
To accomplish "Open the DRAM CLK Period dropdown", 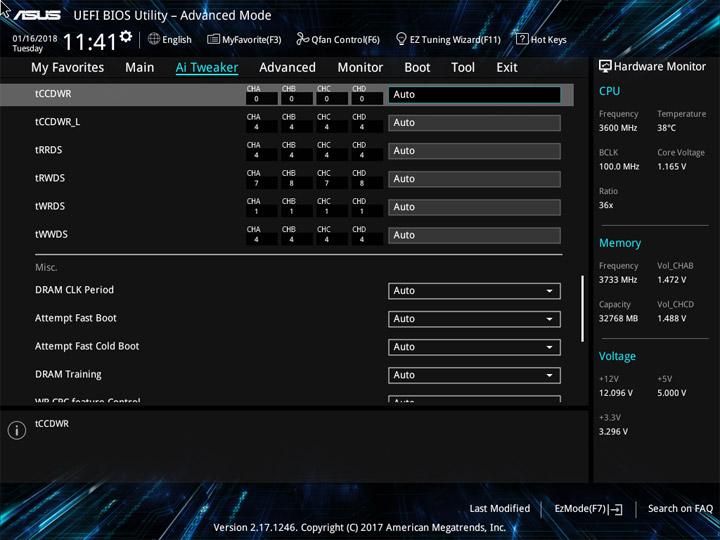I will [474, 291].
